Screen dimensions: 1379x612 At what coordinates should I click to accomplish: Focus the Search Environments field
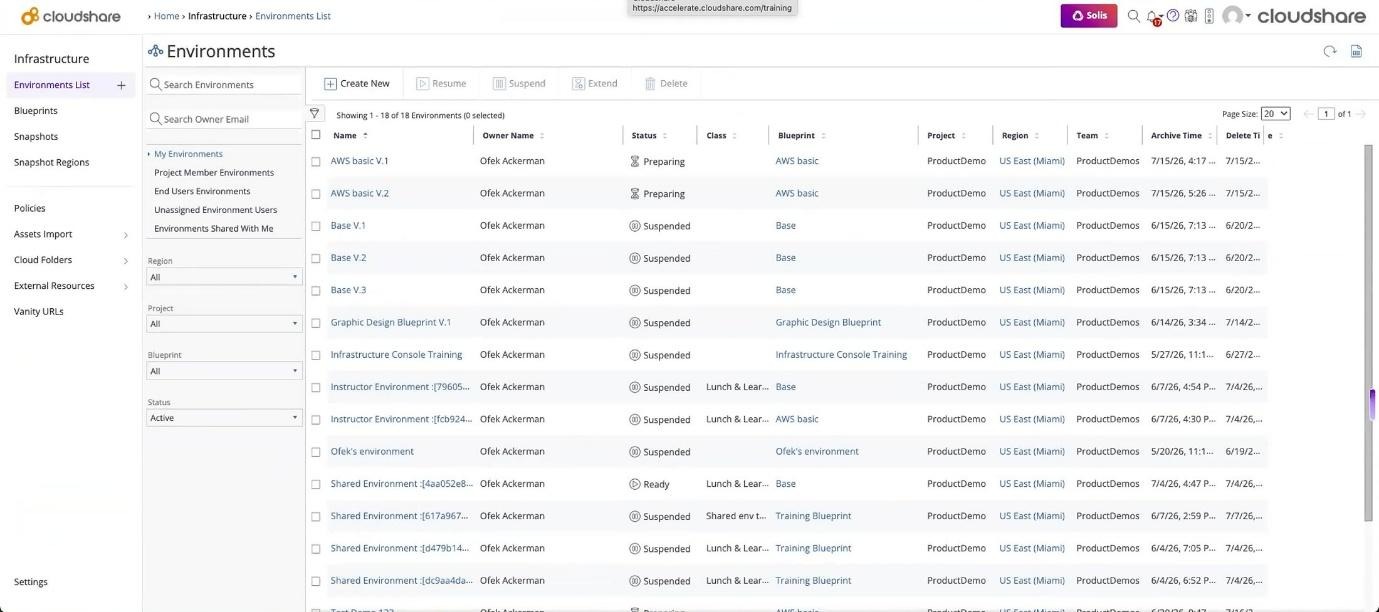pos(225,85)
